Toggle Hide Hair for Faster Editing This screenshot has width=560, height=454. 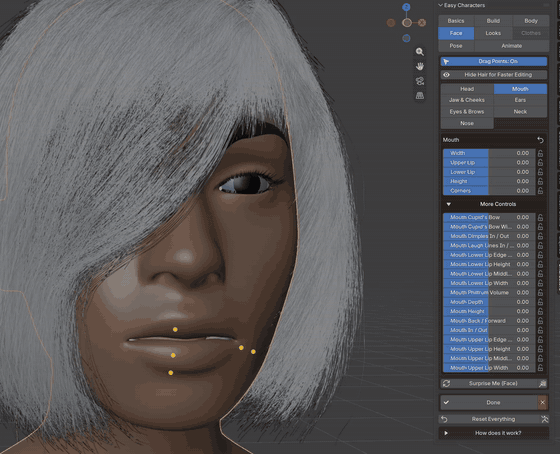point(494,75)
